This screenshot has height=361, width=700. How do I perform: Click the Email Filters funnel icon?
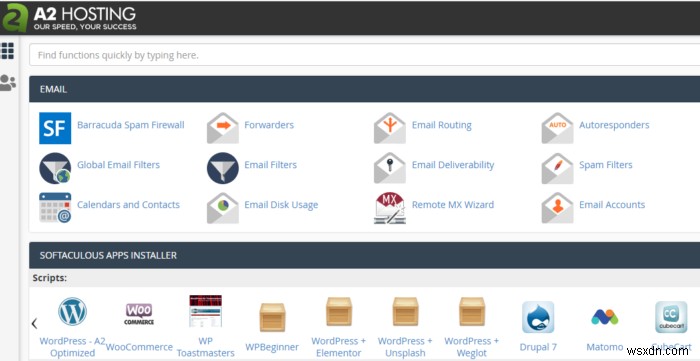point(223,168)
